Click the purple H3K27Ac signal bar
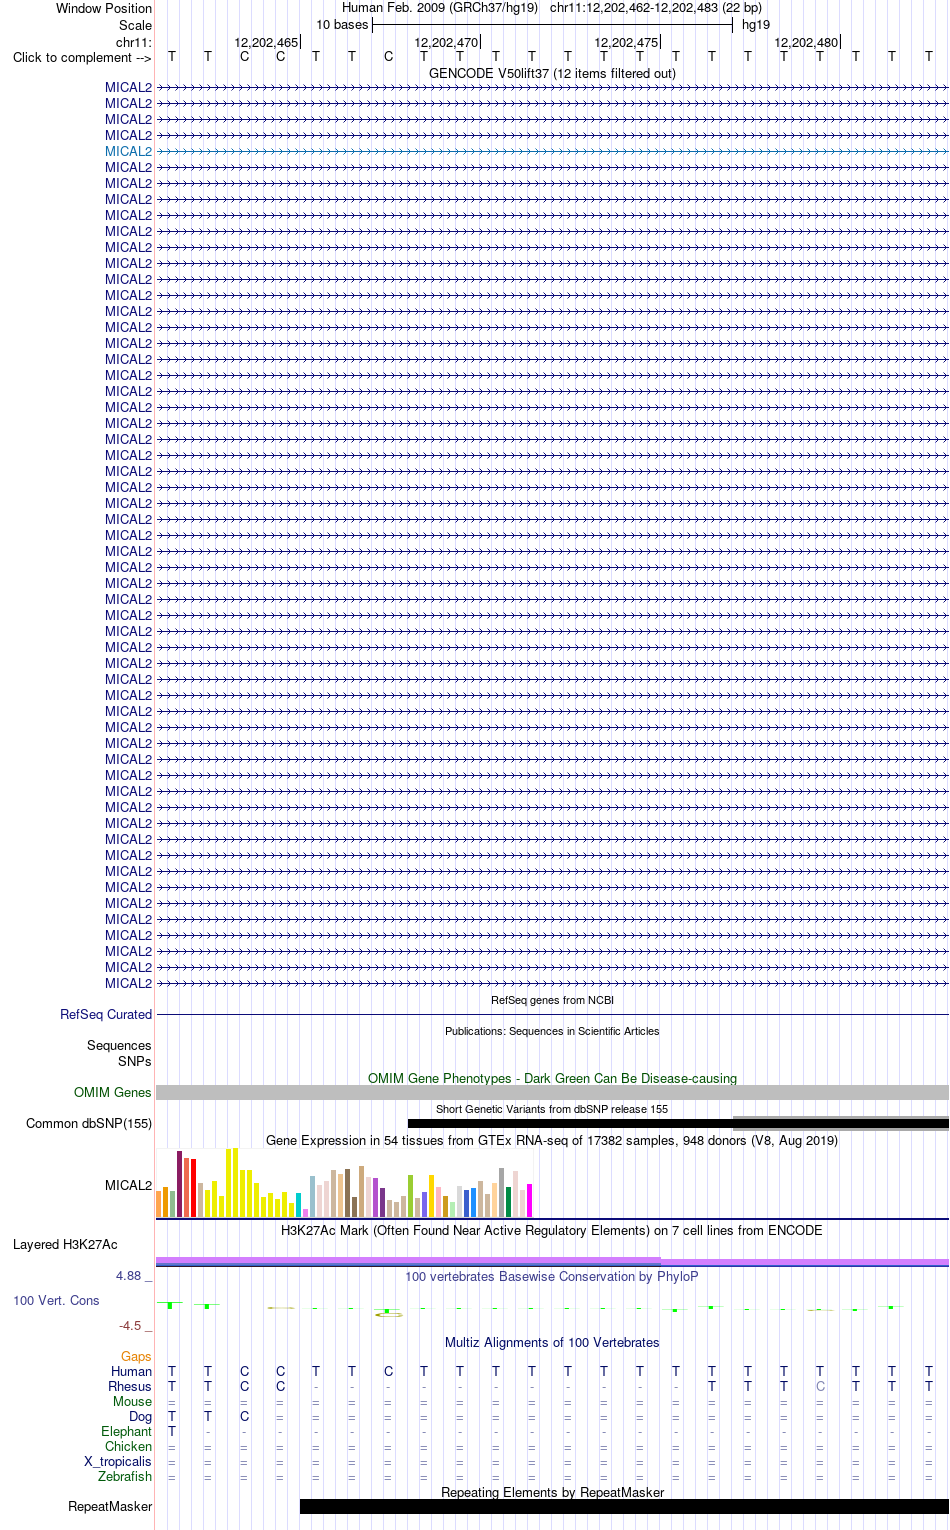The image size is (950, 1530). pyautogui.click(x=552, y=1260)
